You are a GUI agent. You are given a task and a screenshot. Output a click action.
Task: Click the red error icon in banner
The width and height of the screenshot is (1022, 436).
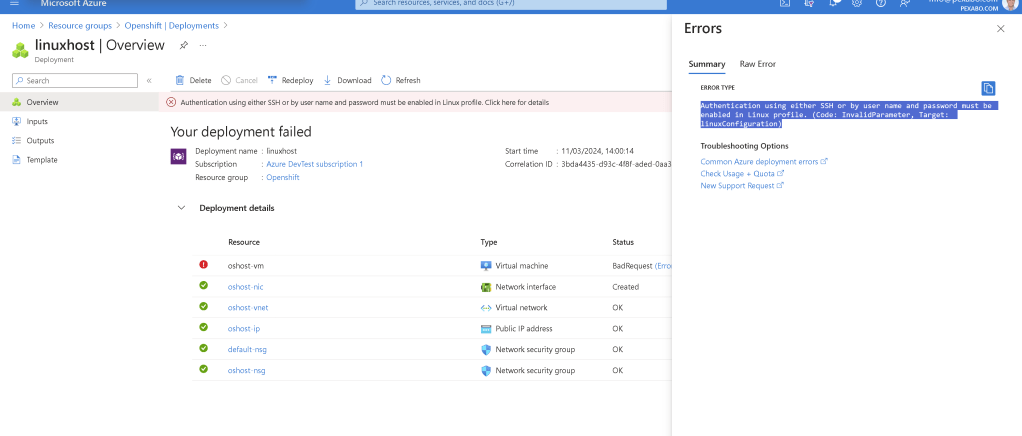click(171, 102)
